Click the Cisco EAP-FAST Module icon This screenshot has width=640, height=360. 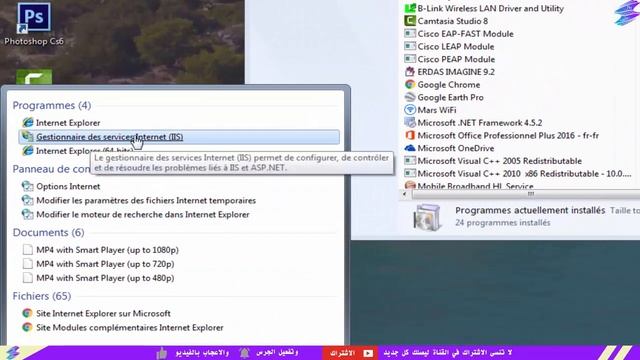410,33
